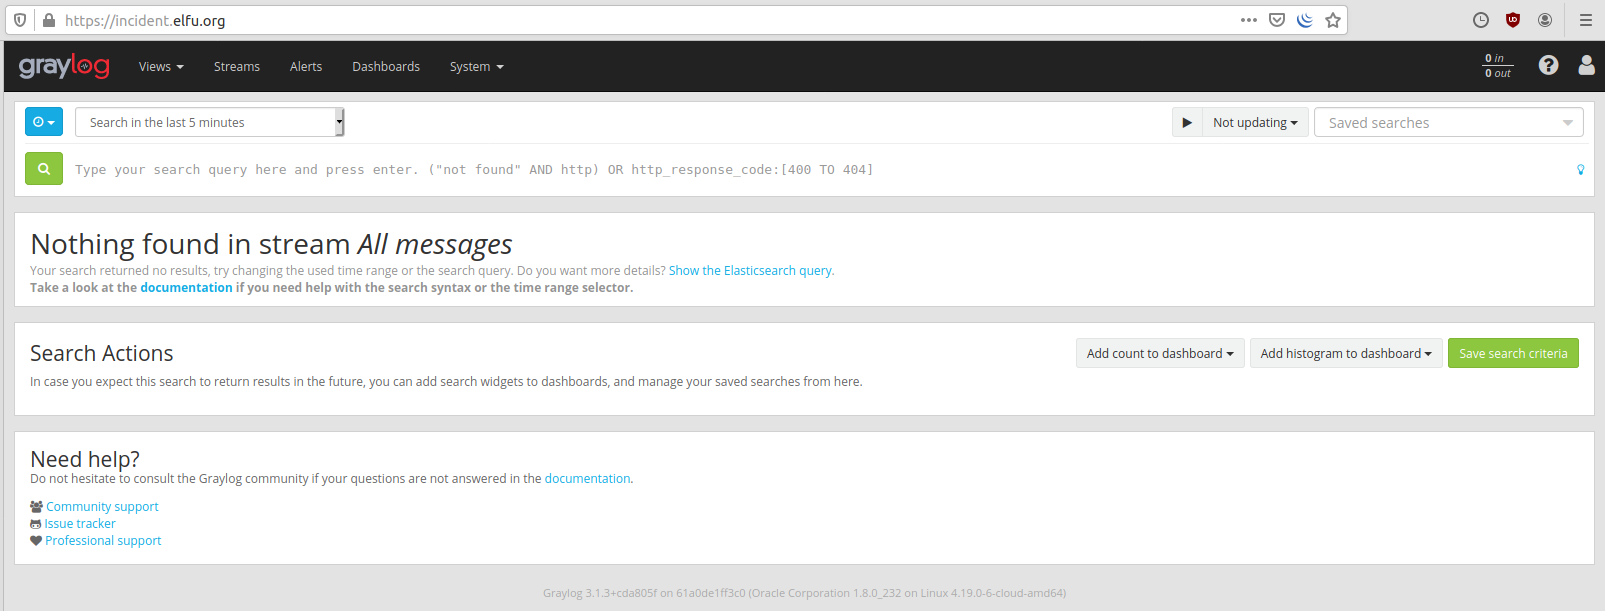Click 'Show the Elasticsearch query' link

[751, 270]
